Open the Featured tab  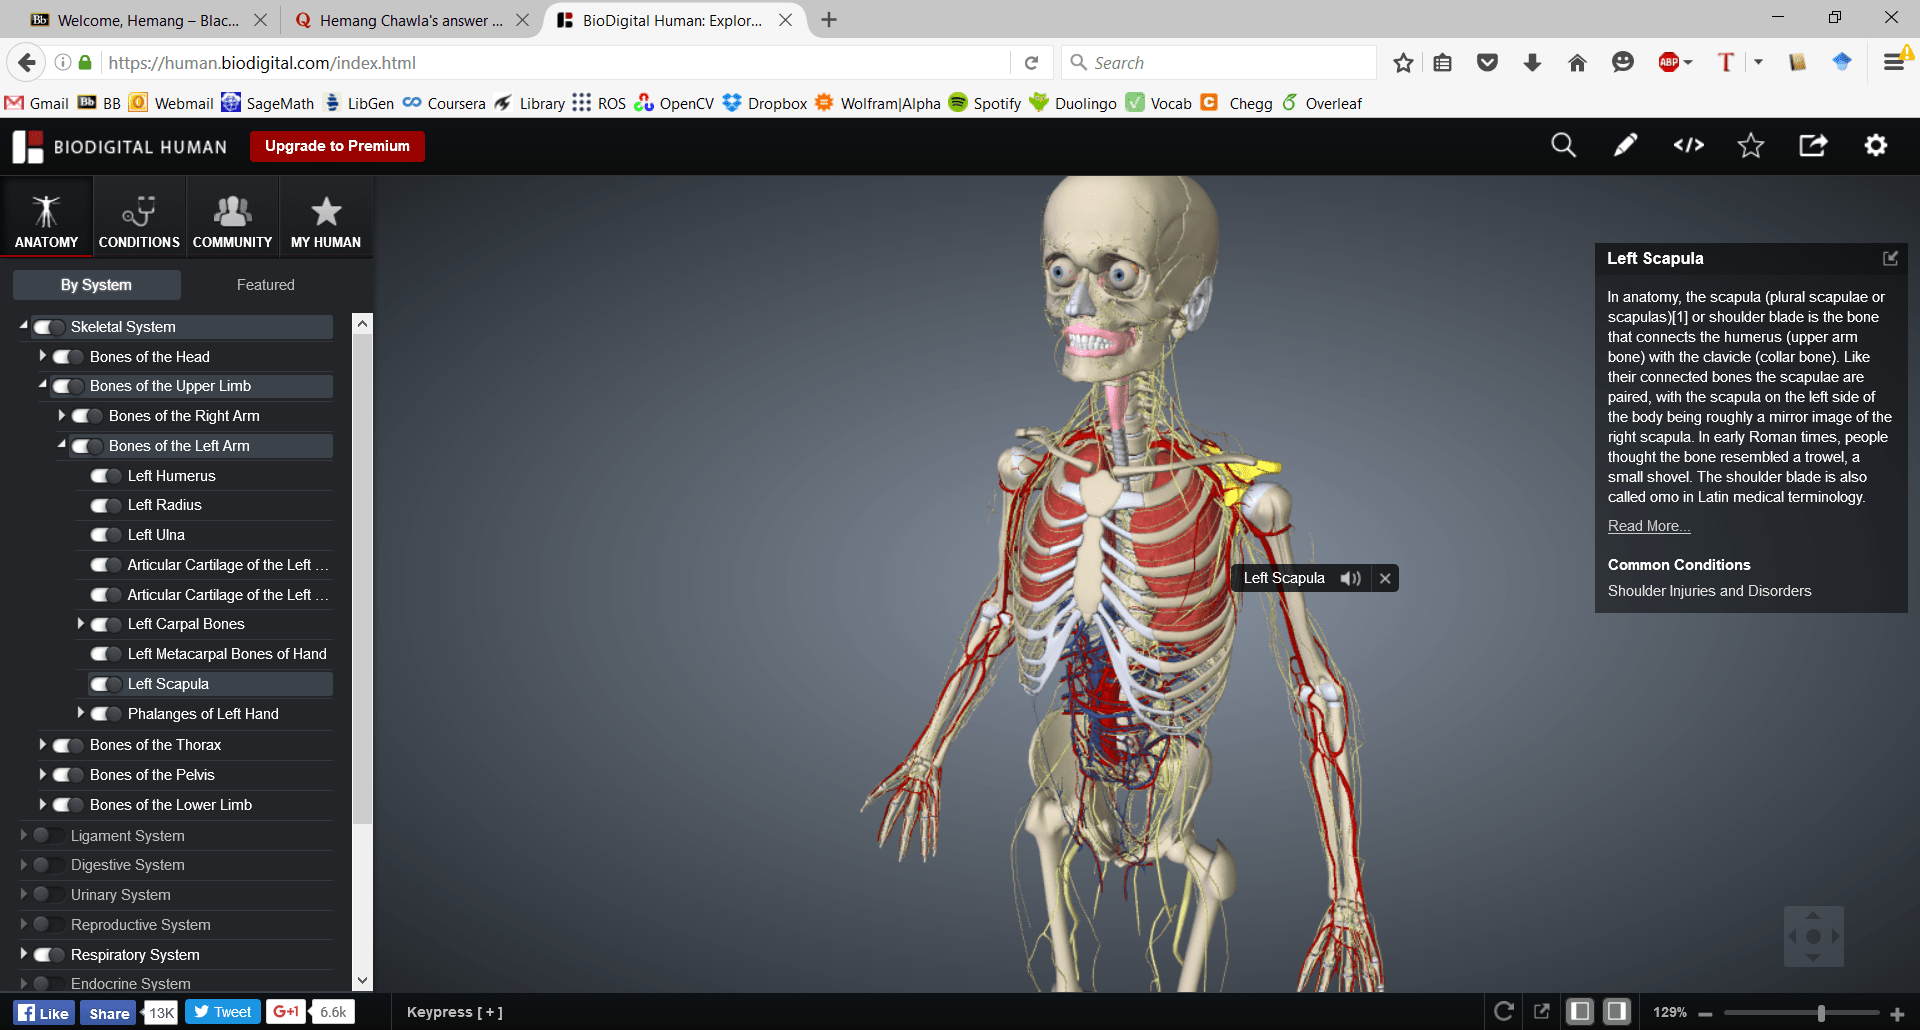click(265, 284)
